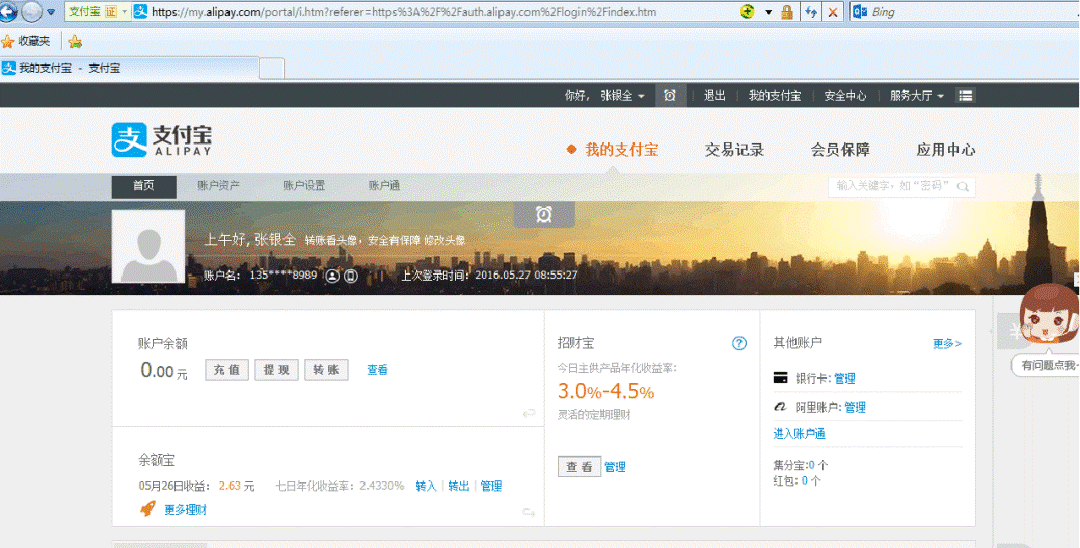
Task: Click the keyword search input field
Action: pyautogui.click(x=901, y=186)
